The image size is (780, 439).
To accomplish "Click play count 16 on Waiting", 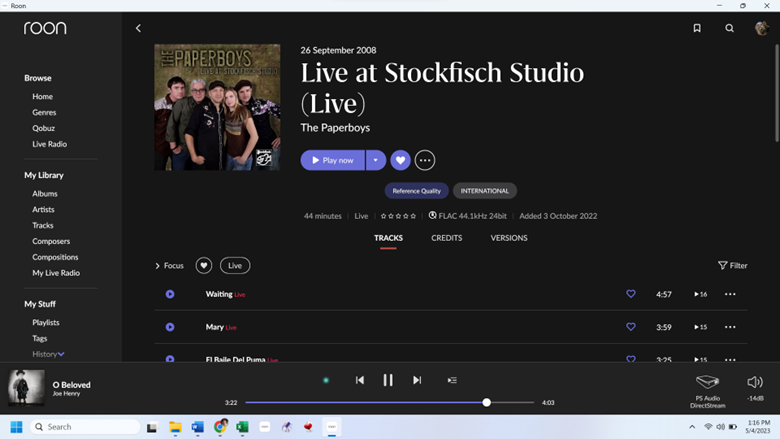I will (700, 294).
